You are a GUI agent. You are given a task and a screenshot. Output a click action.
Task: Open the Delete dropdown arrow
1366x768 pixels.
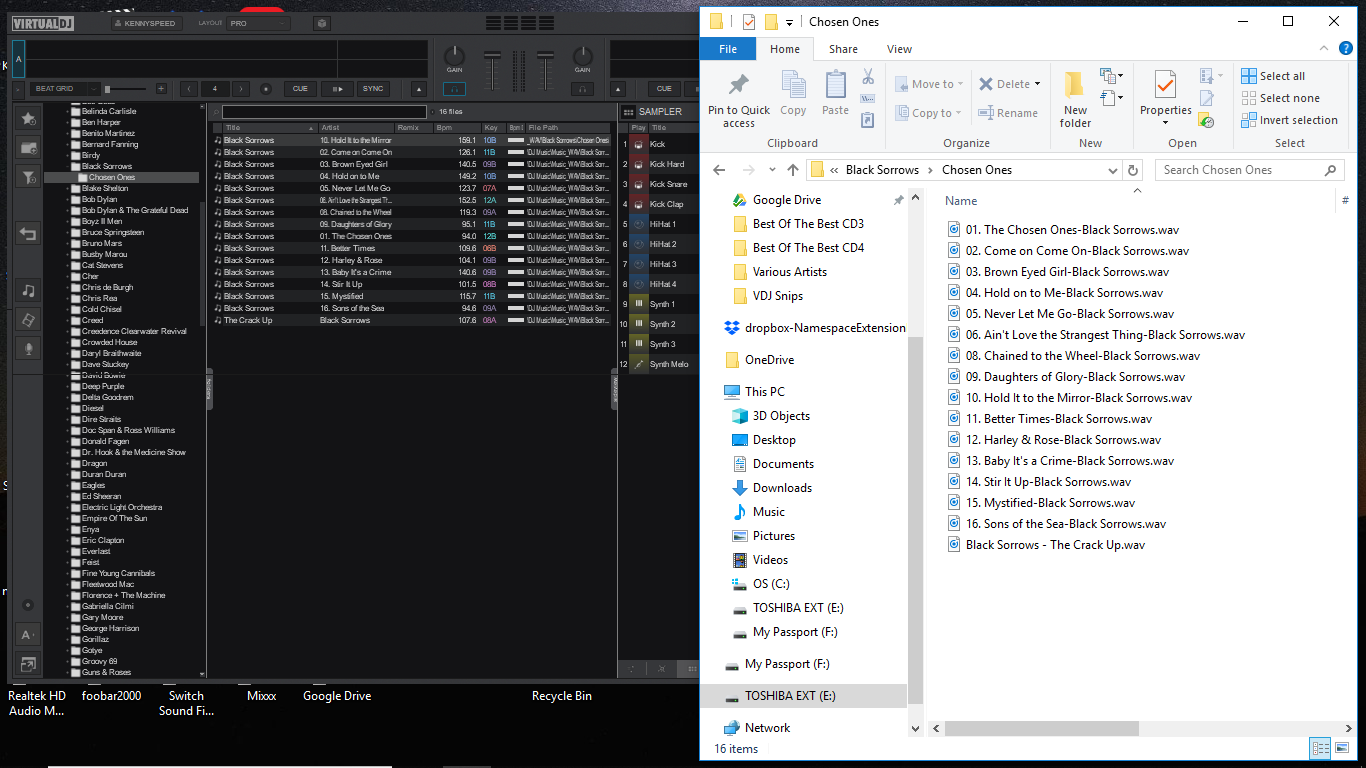(x=1038, y=84)
